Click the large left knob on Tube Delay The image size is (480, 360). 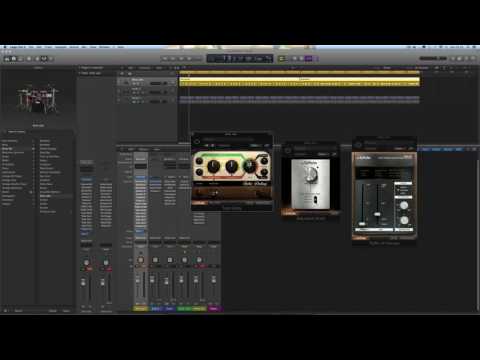tap(213, 166)
